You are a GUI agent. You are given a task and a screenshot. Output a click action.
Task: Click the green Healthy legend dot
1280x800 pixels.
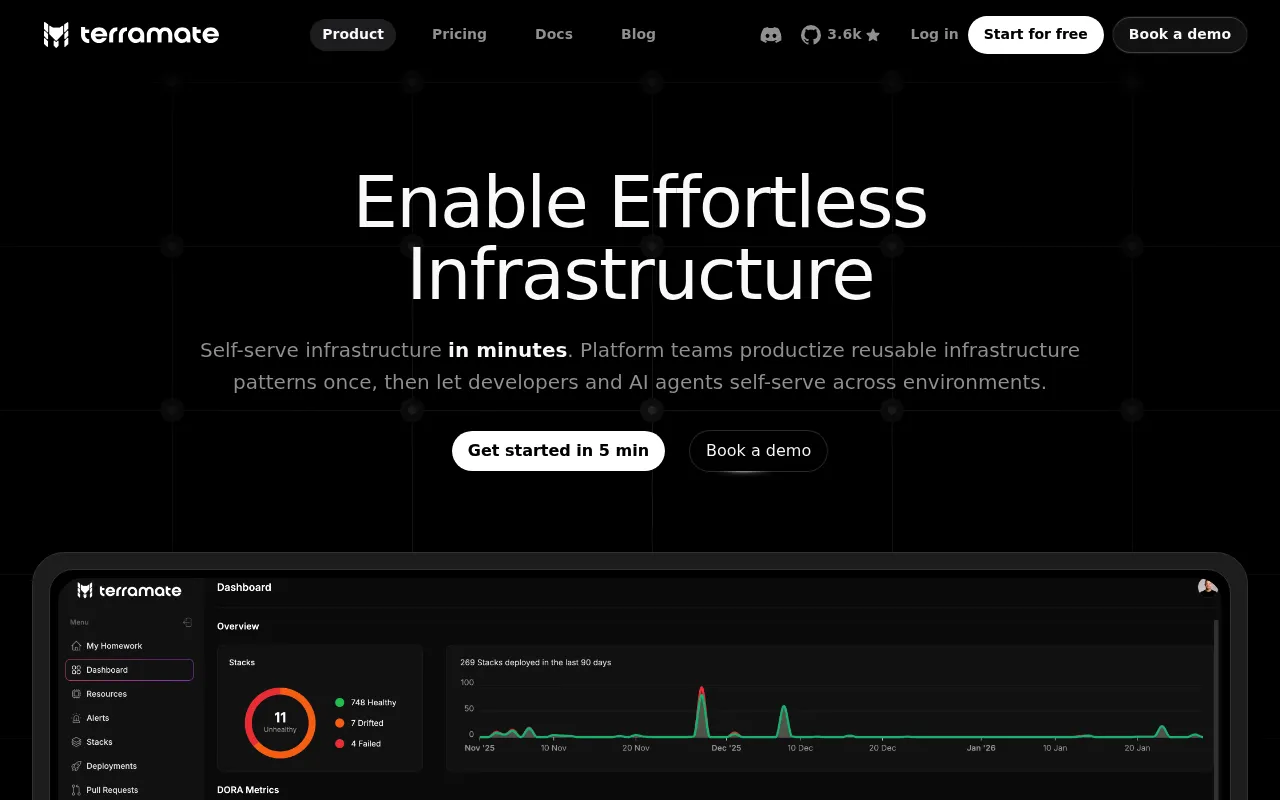[340, 702]
